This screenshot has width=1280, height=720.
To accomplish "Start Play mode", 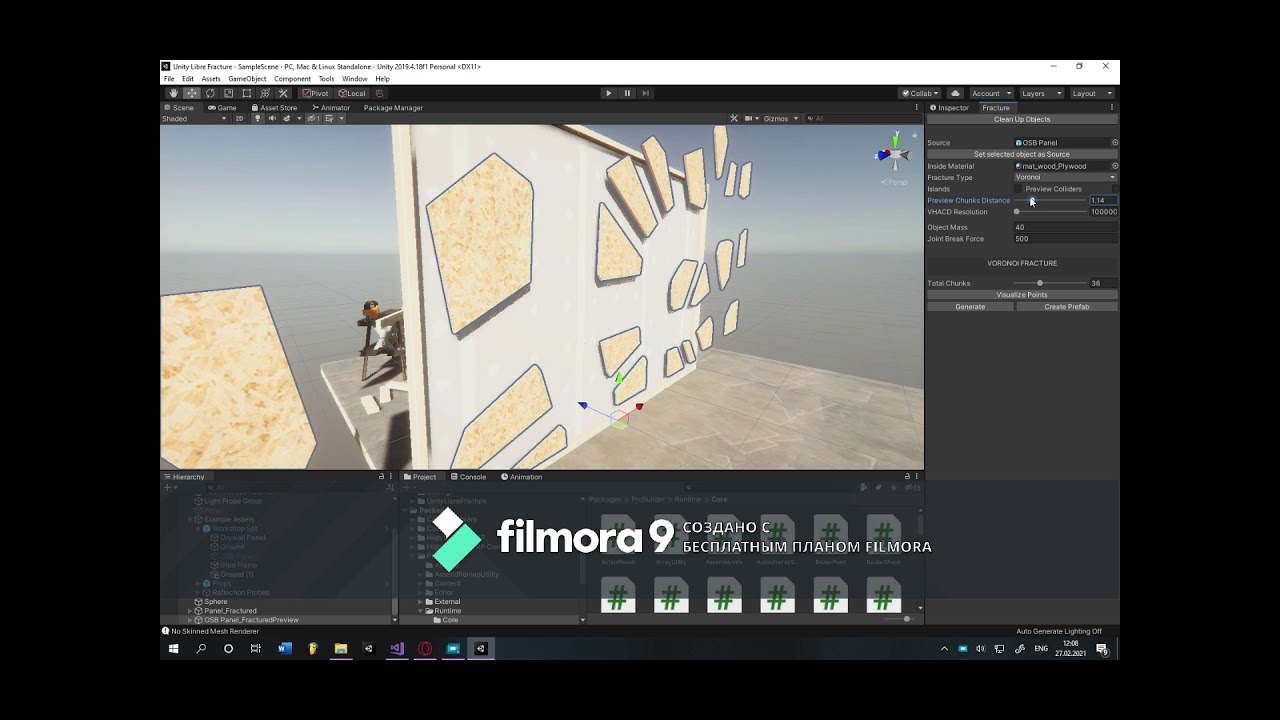I will 608,93.
